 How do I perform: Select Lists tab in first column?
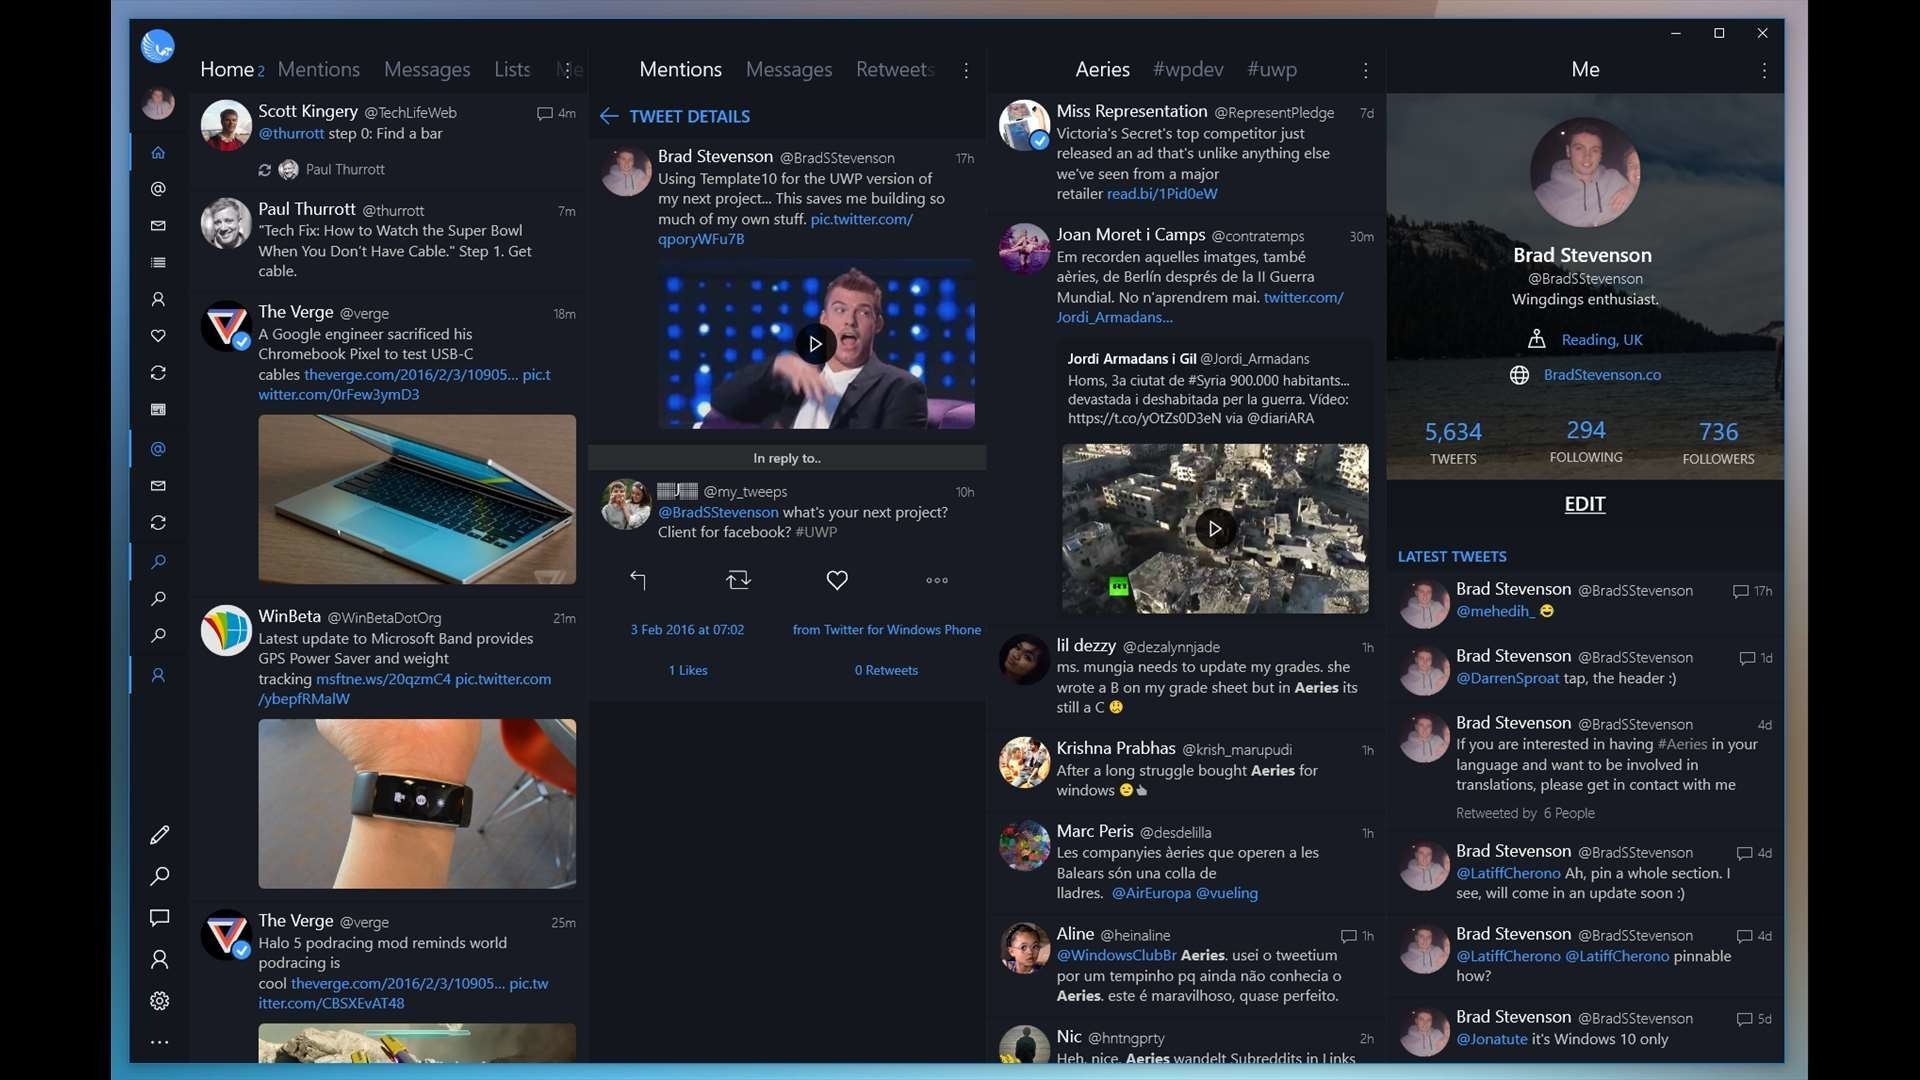[512, 69]
